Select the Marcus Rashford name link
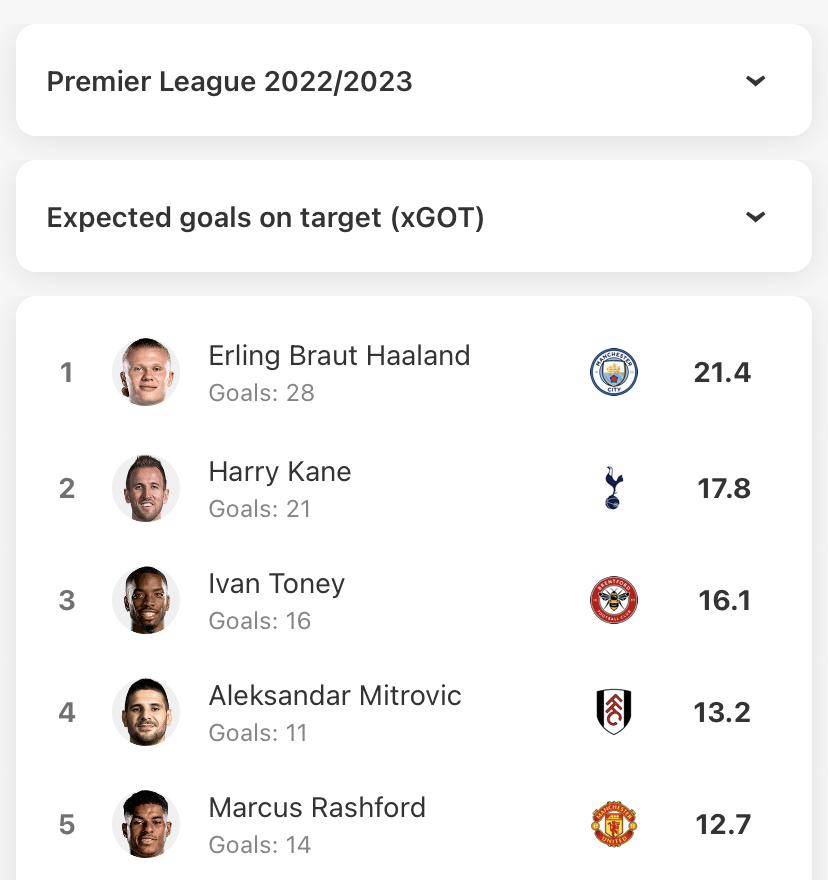This screenshot has height=880, width=828. [317, 808]
